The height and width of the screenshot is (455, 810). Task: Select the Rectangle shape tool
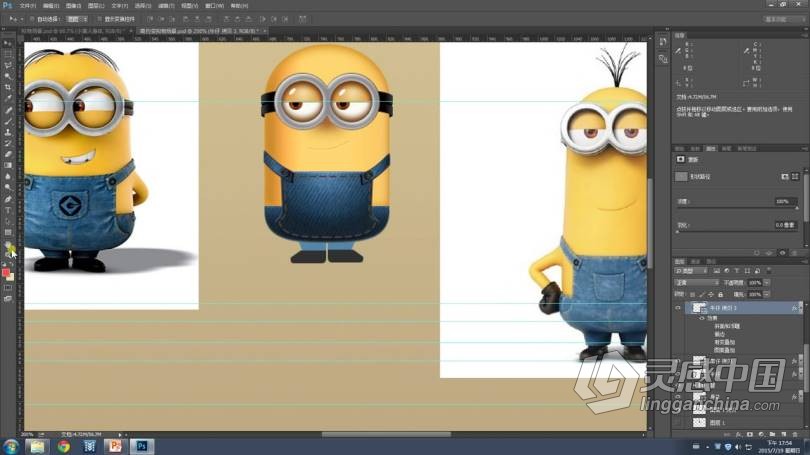coord(8,232)
